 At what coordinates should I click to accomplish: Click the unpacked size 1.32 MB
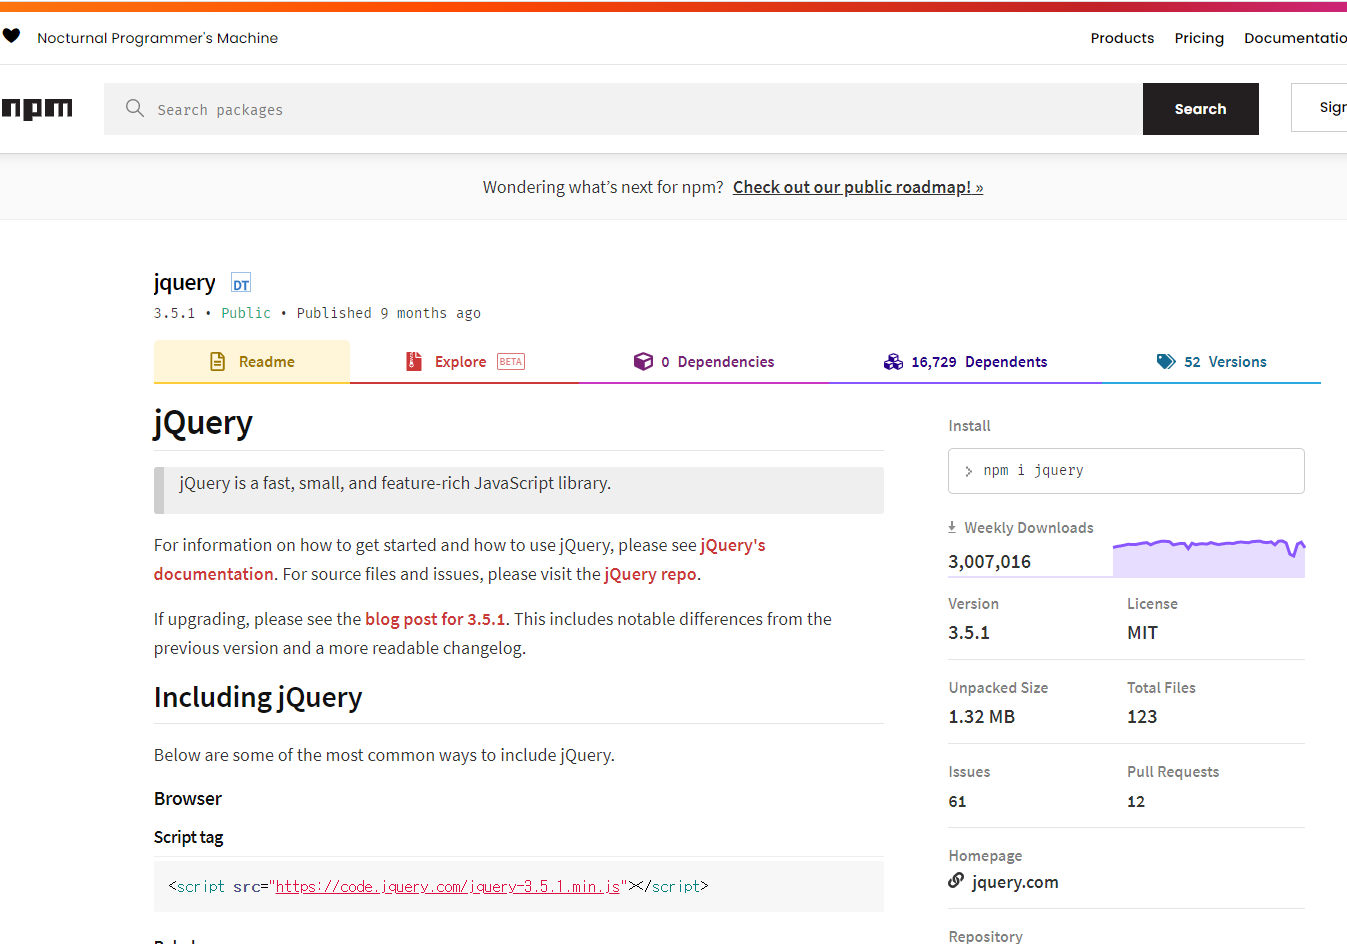981,717
